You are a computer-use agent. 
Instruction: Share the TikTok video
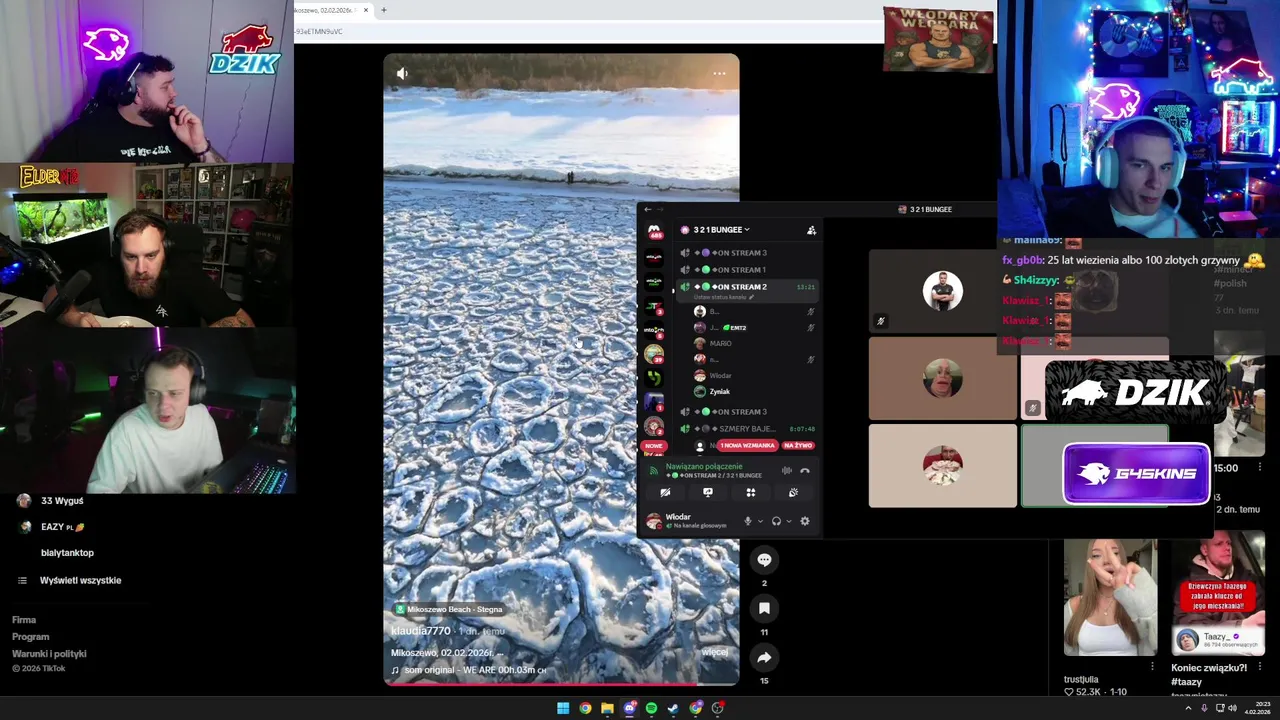click(x=764, y=657)
